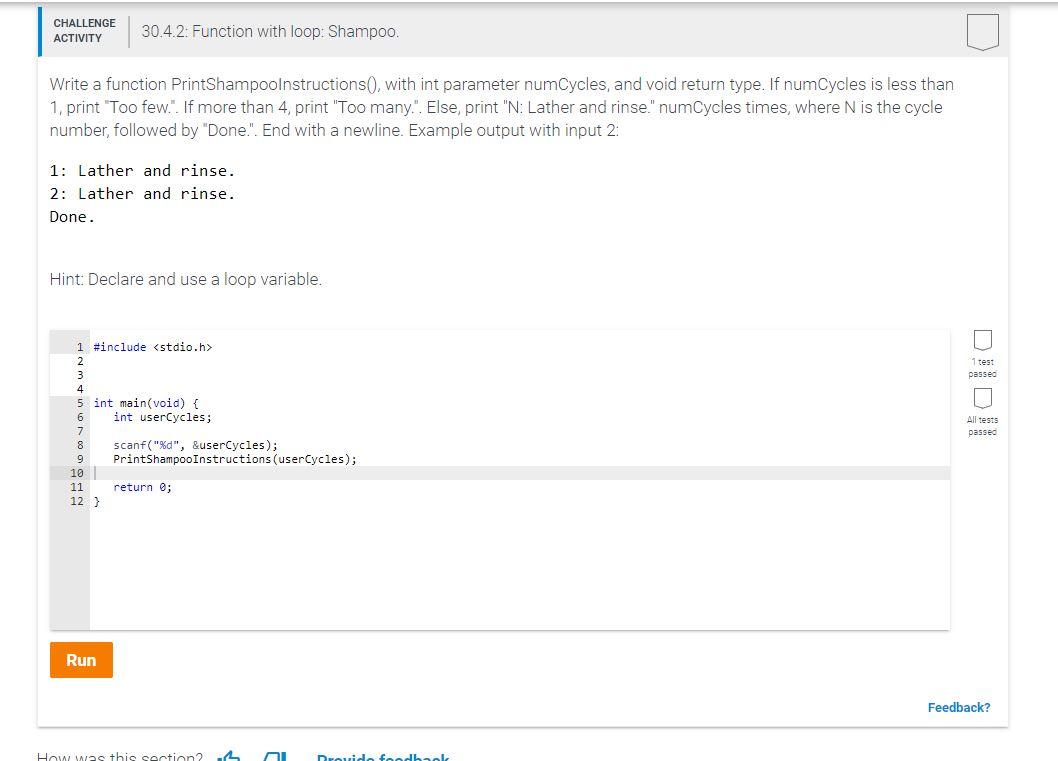
Task: Click the shield badge above '1 test passed'
Action: [x=982, y=339]
